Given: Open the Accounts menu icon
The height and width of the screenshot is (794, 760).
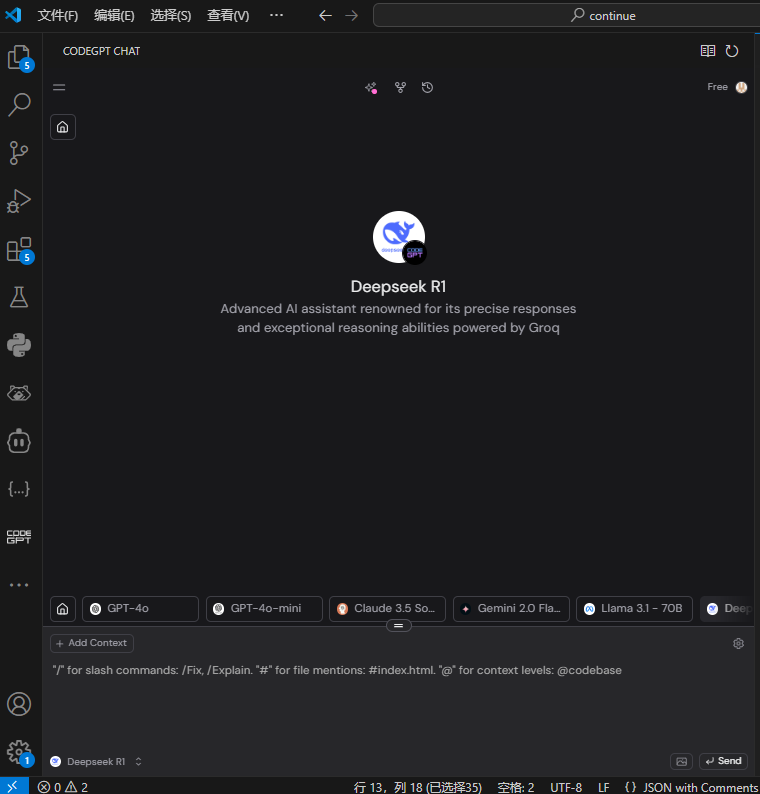Looking at the screenshot, I should pyautogui.click(x=19, y=704).
